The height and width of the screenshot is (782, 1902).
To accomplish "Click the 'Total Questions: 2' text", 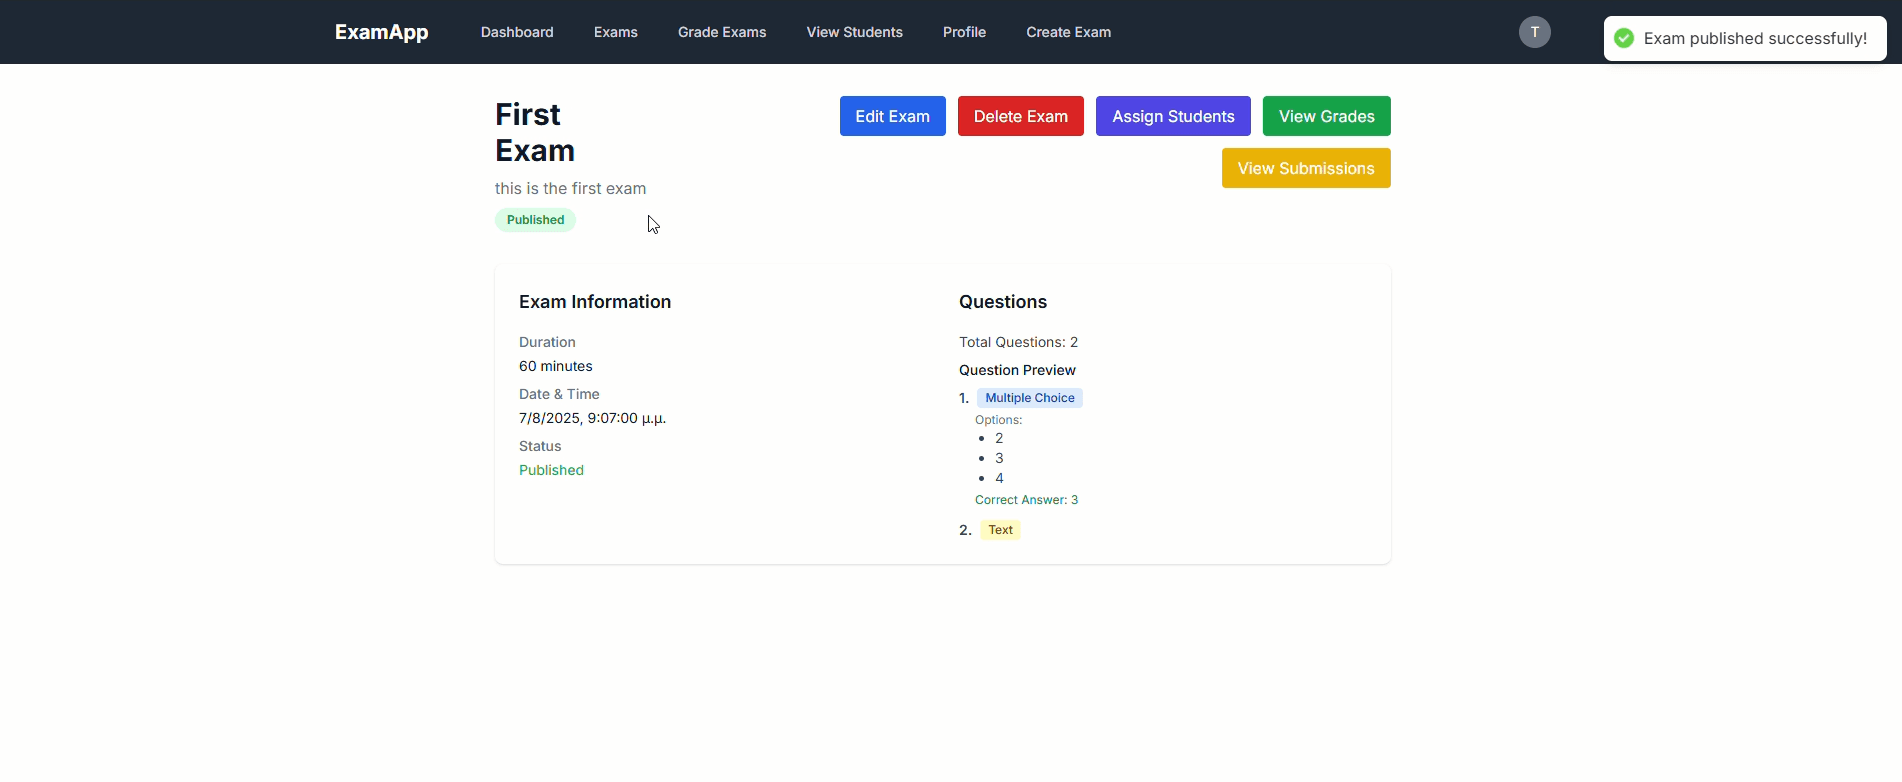I will pyautogui.click(x=1019, y=342).
